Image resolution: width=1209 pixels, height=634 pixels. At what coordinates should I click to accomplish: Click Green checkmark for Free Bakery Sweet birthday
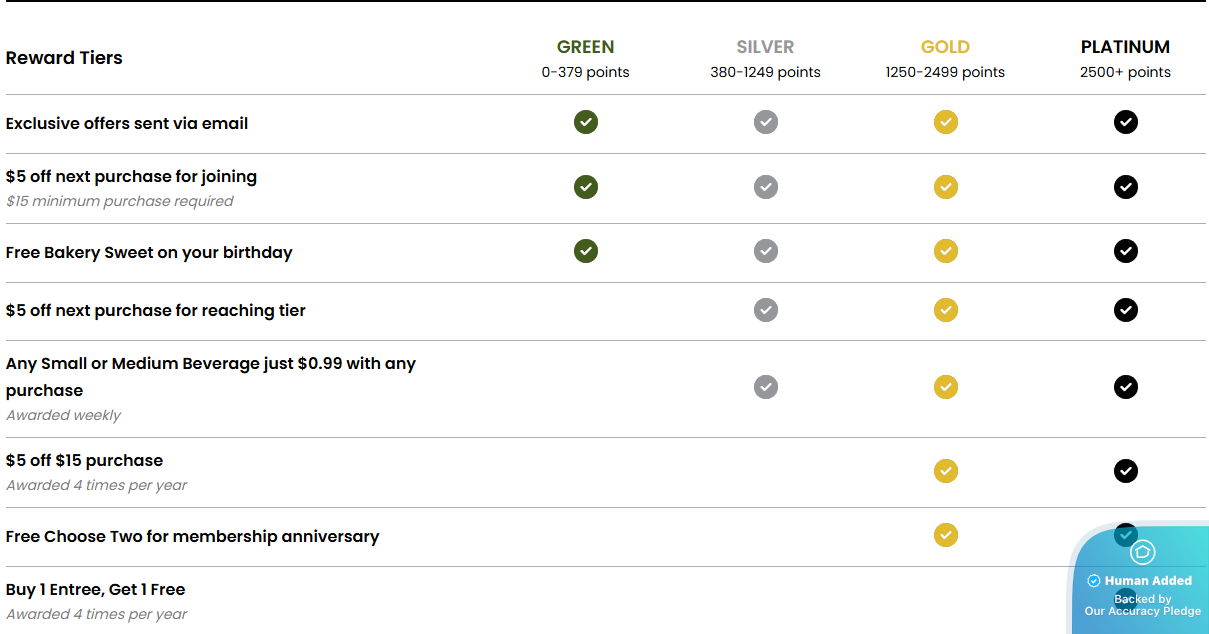click(586, 251)
